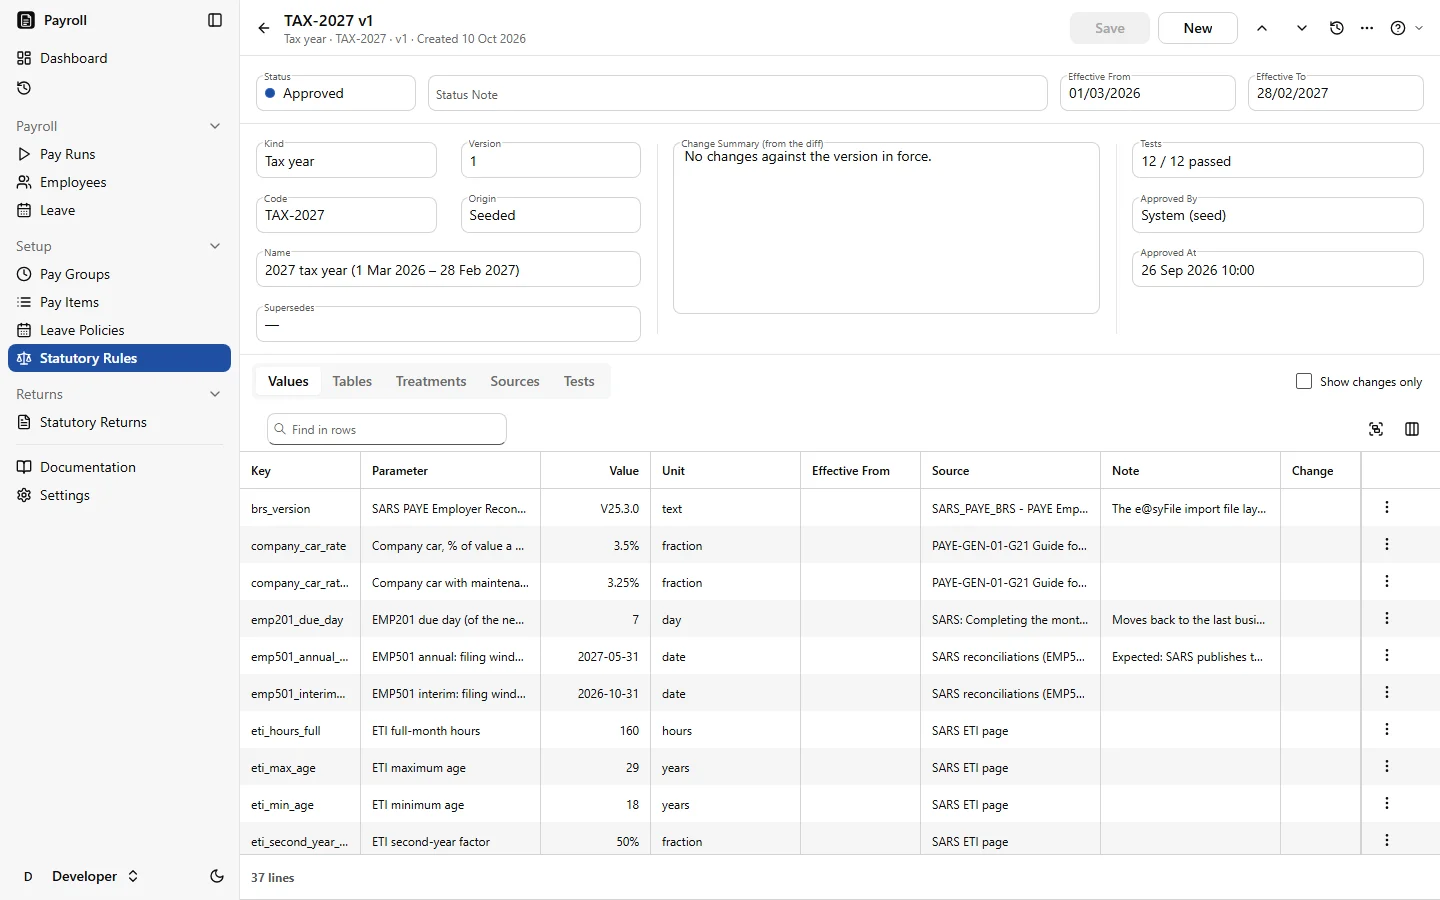Open Settings in the sidebar

click(120, 495)
